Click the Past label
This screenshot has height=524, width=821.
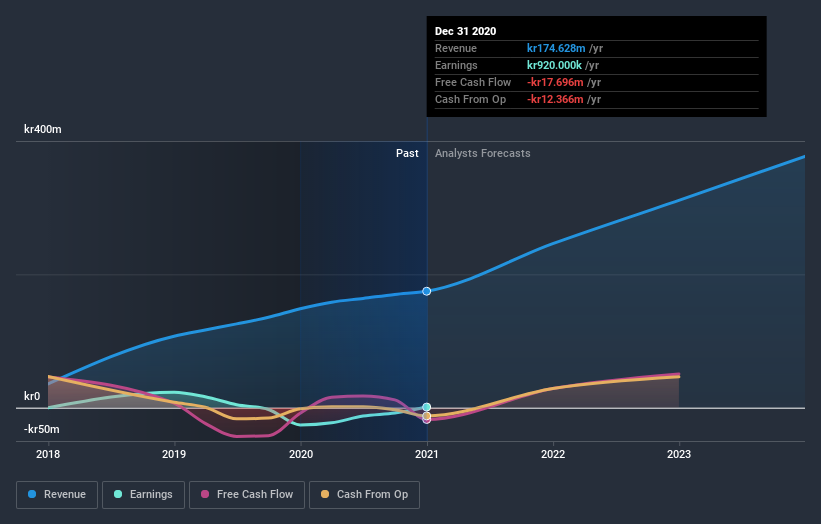407,153
